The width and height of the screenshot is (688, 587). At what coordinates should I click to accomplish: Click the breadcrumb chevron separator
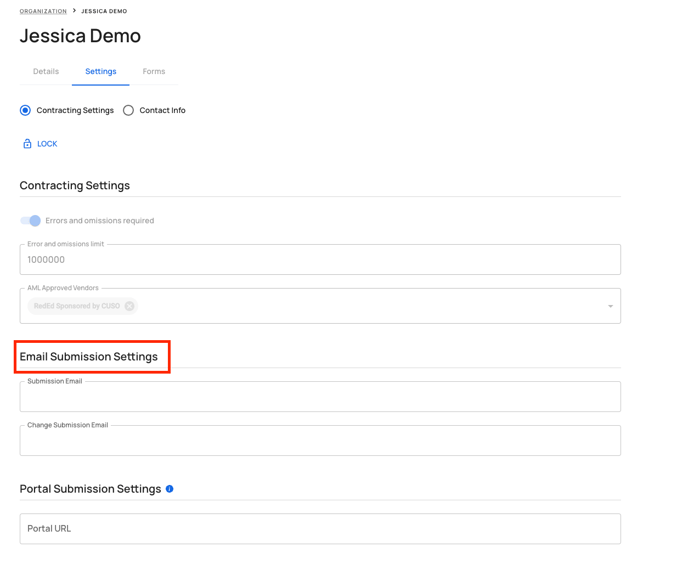pyautogui.click(x=74, y=11)
